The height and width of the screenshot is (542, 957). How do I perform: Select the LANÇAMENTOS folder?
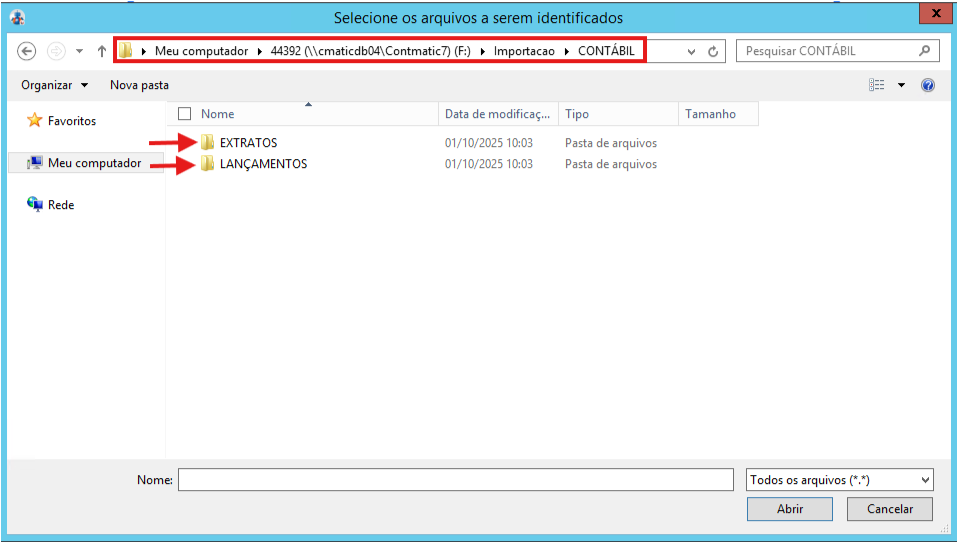(x=263, y=164)
